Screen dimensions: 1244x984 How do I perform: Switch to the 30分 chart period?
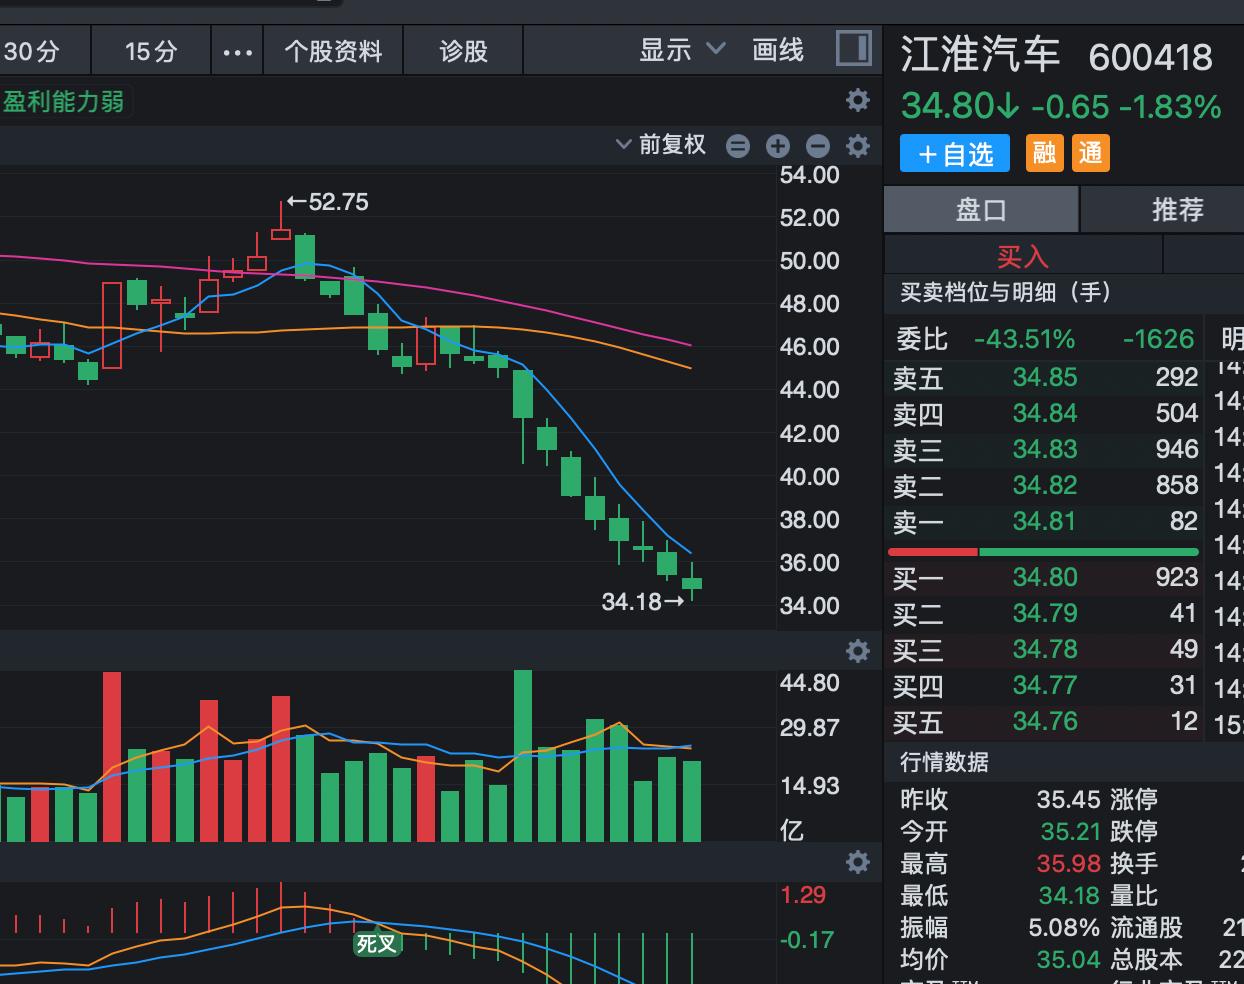point(32,51)
